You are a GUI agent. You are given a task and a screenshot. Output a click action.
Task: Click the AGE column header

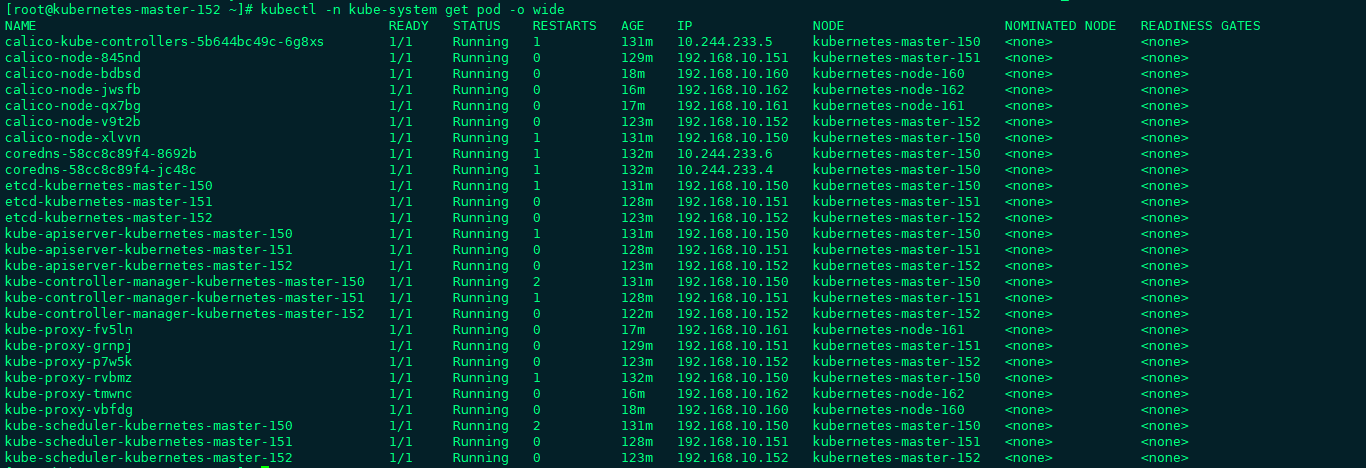pyautogui.click(x=633, y=26)
